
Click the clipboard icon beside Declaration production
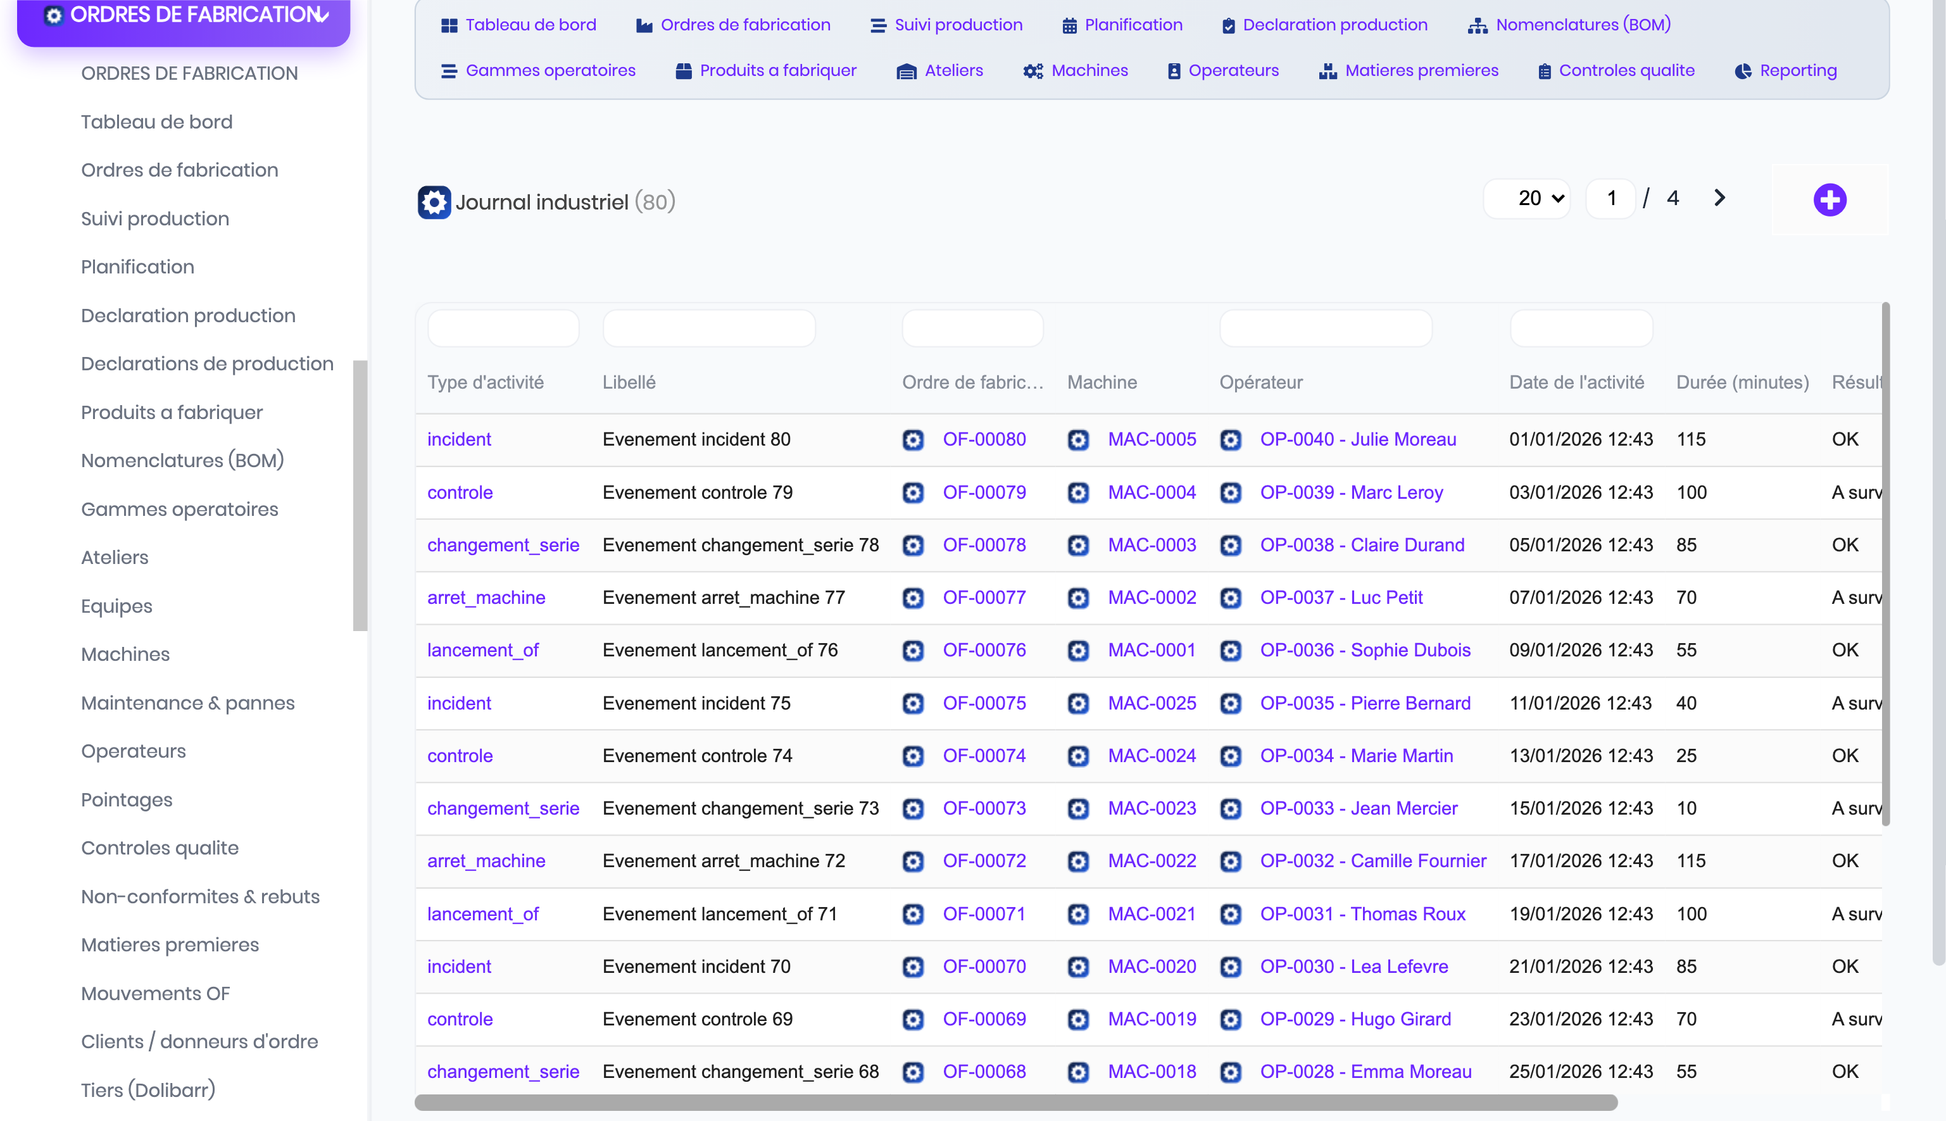coord(1228,25)
